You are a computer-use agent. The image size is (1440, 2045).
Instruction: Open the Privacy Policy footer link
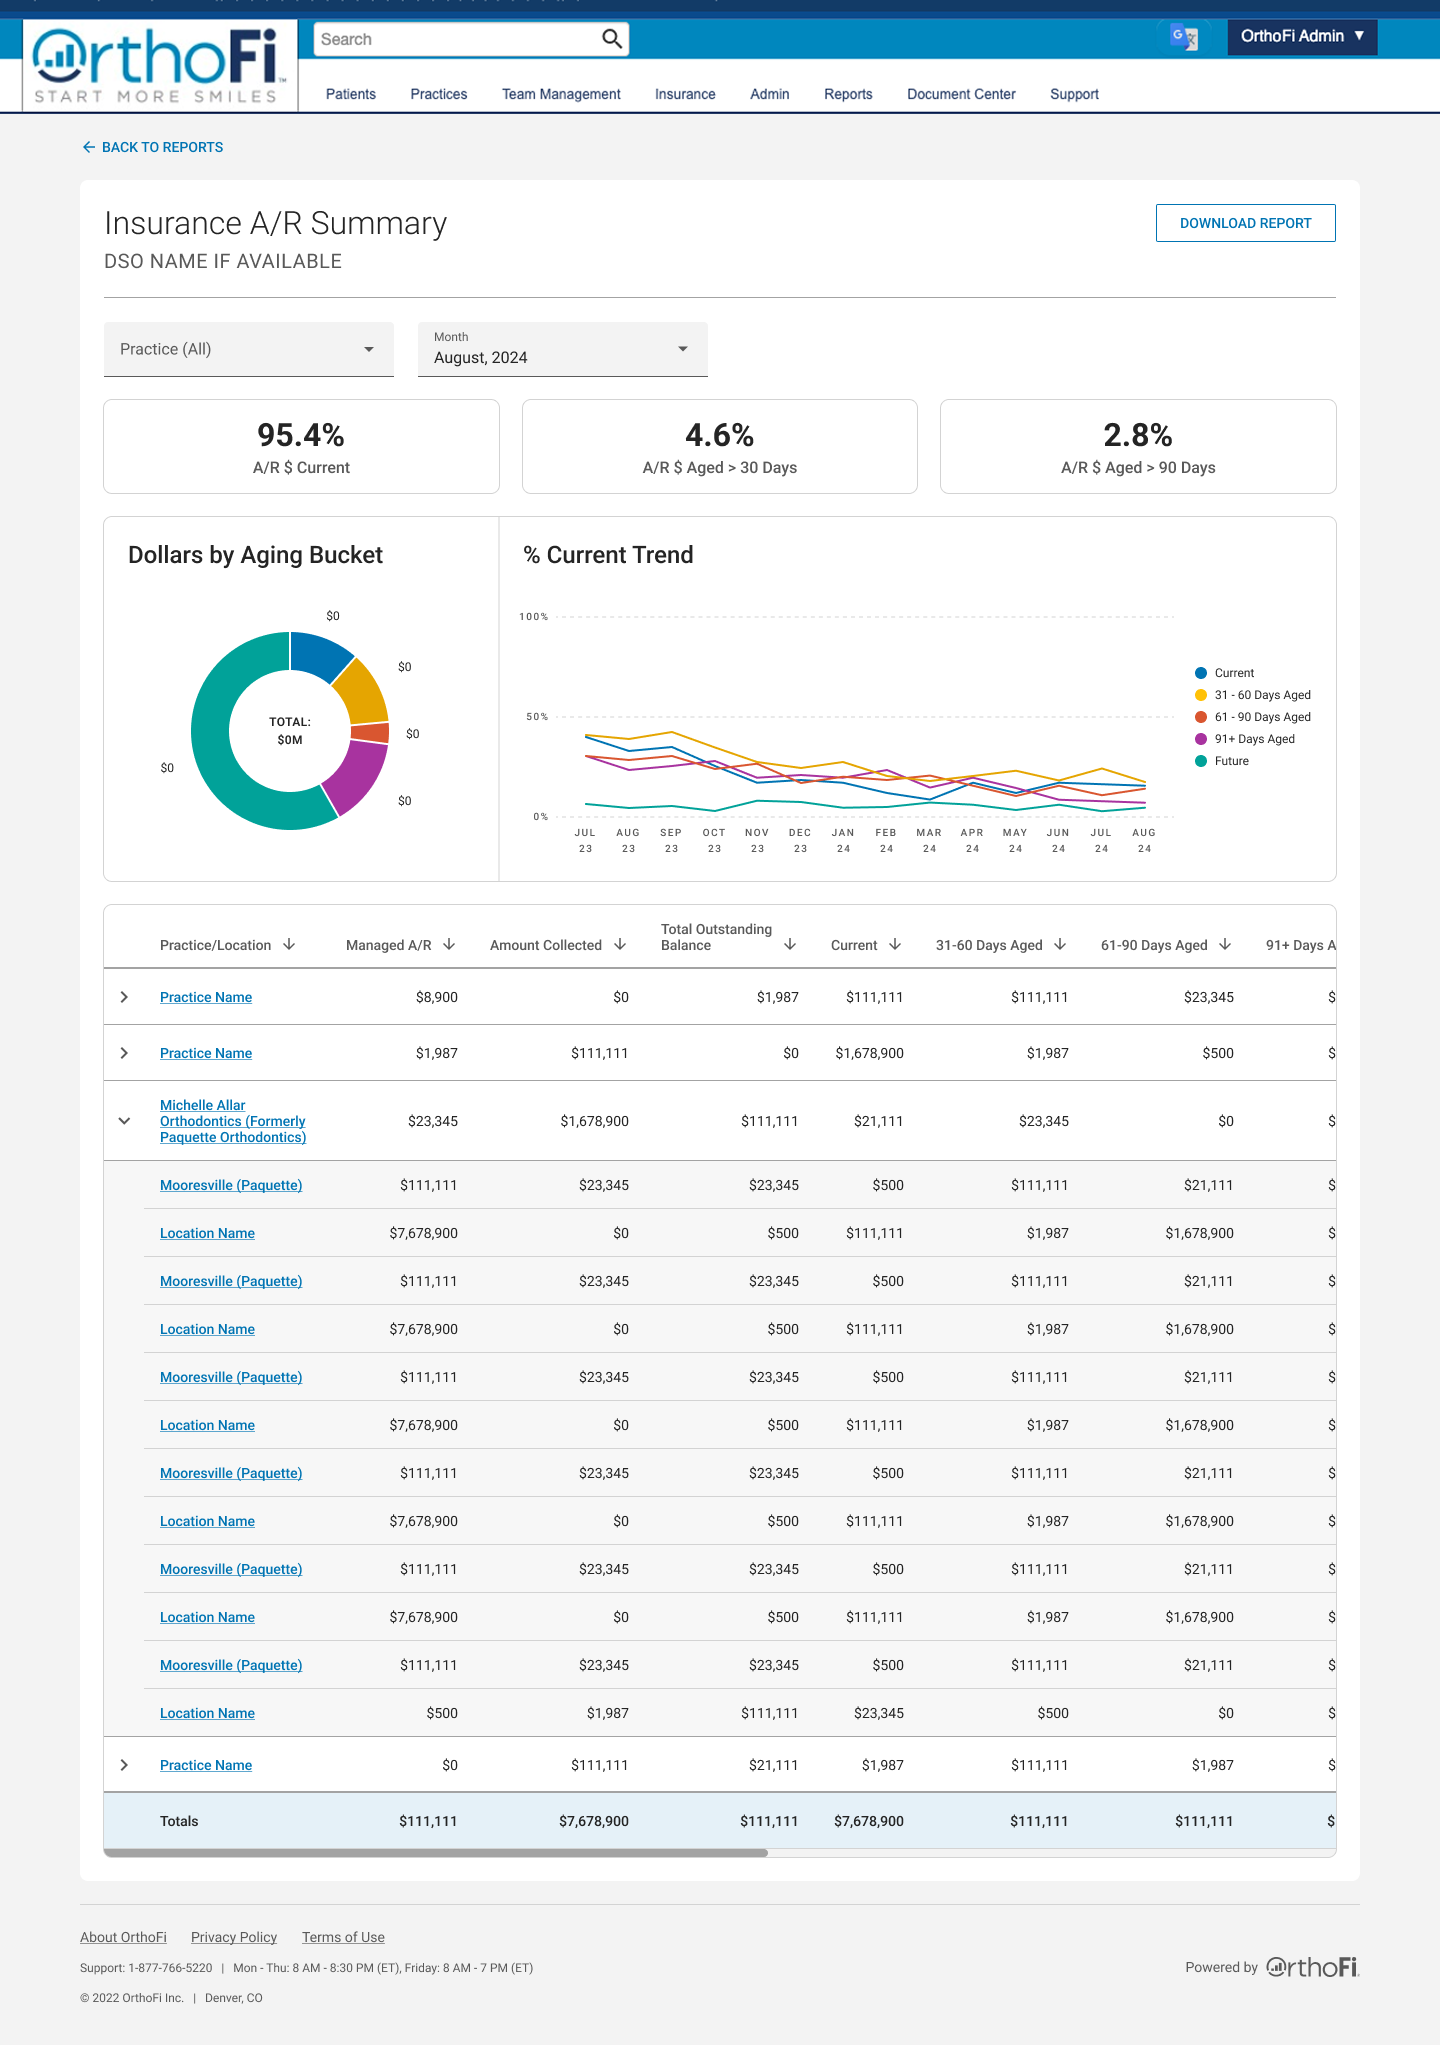point(234,1937)
